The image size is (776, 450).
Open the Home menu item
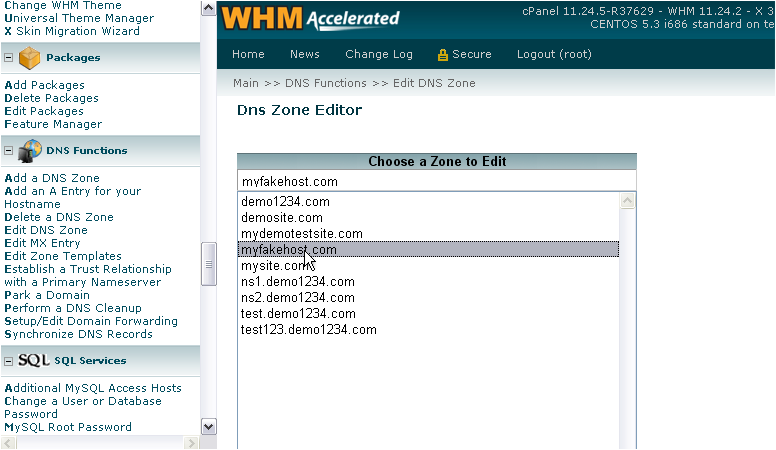(x=248, y=54)
